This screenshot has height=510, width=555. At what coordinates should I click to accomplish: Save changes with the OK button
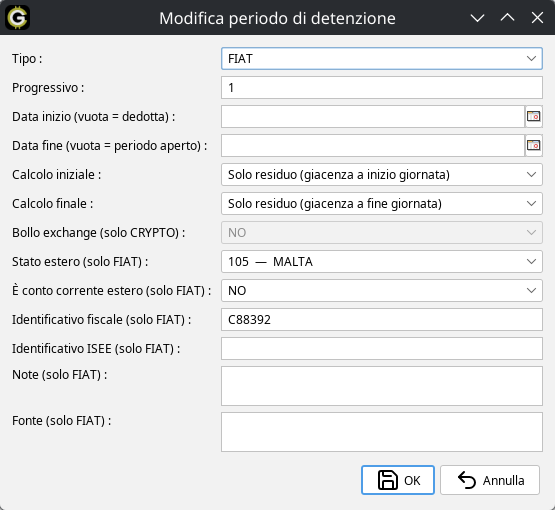398,480
